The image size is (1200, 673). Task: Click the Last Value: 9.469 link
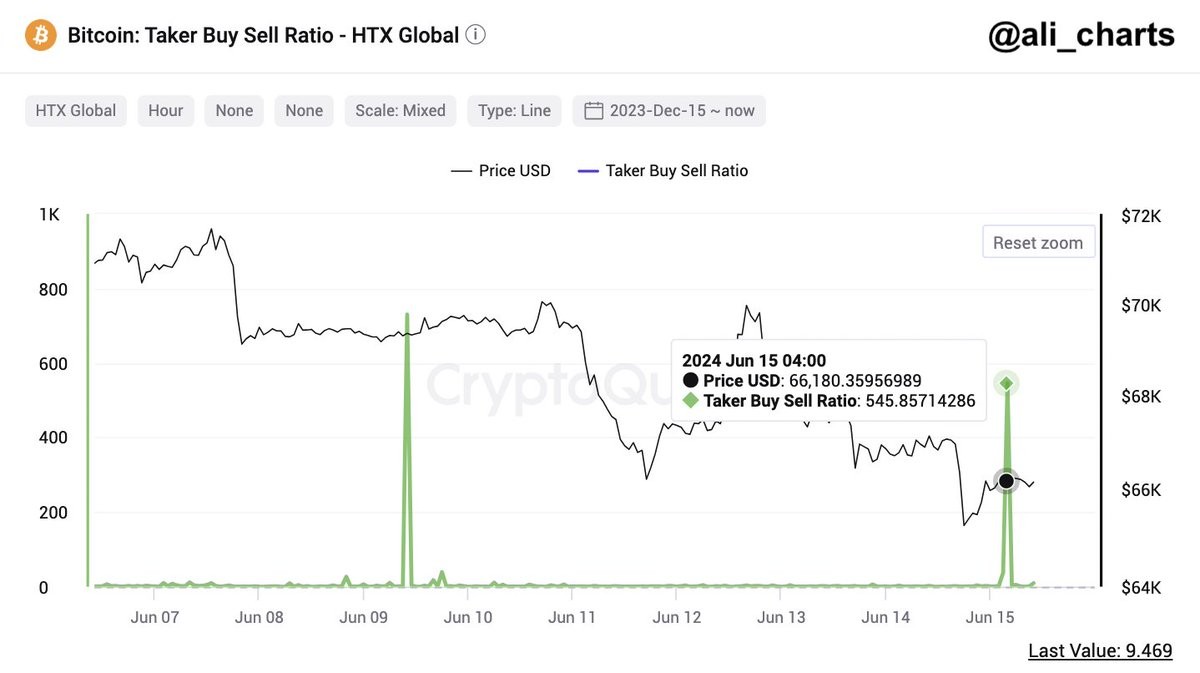click(x=1100, y=651)
